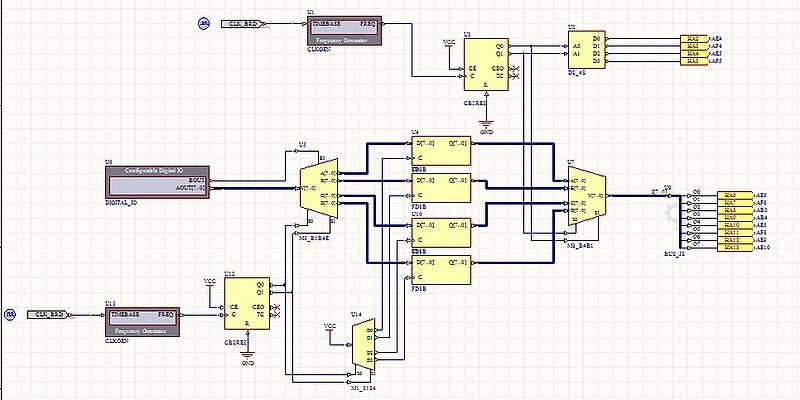The height and width of the screenshot is (400, 800).
Task: Select the HA6 output port
Action: pos(730,195)
